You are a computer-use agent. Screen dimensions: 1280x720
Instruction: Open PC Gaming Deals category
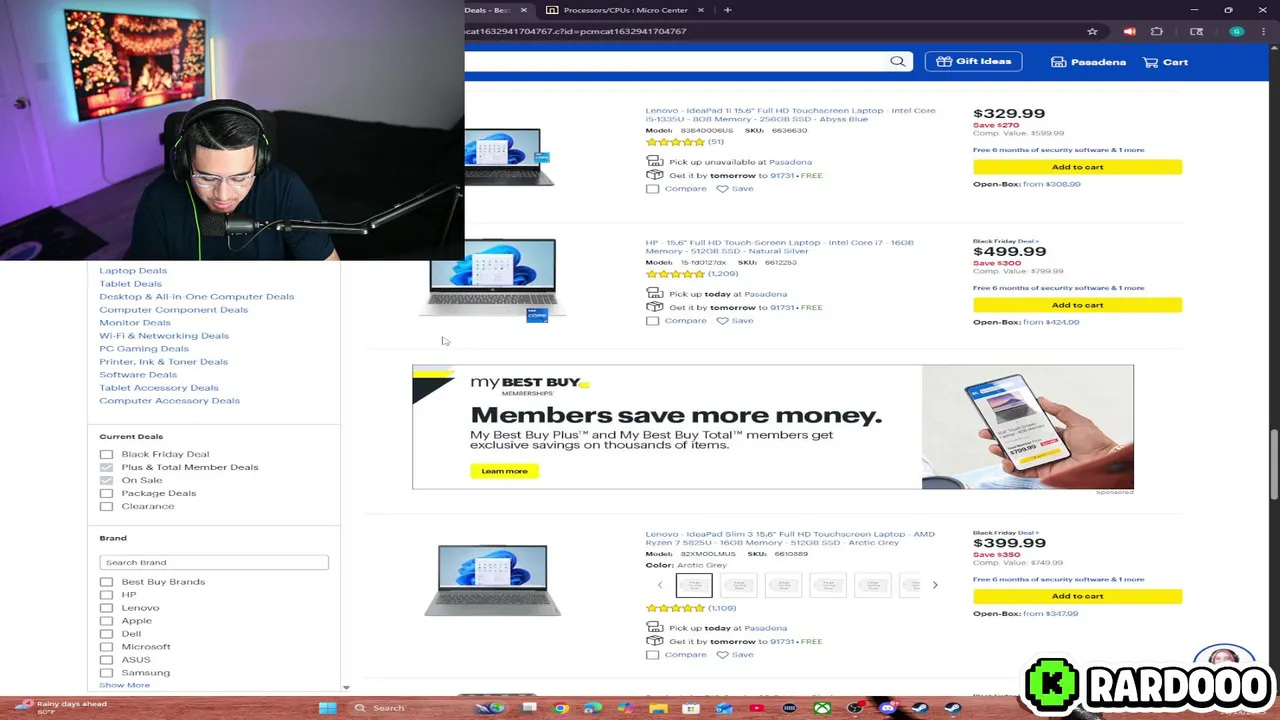[x=144, y=349]
